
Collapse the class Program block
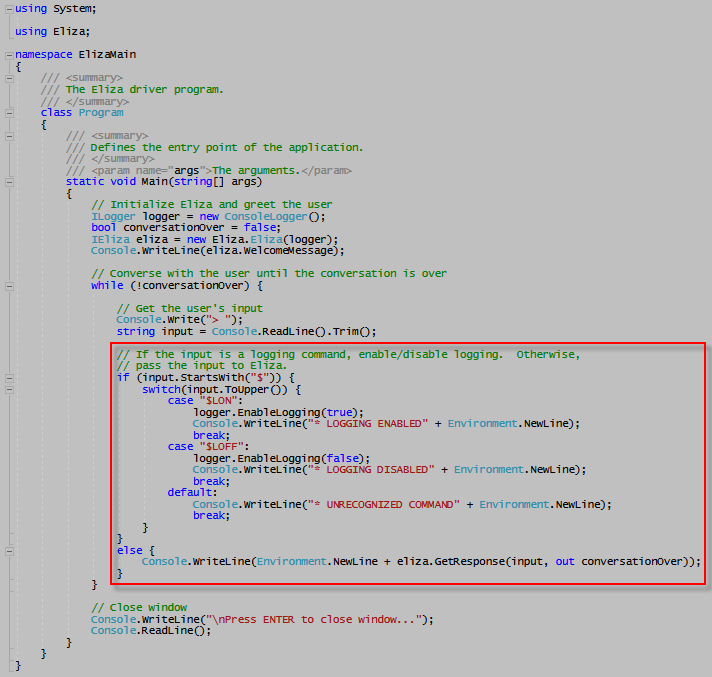pos(9,113)
